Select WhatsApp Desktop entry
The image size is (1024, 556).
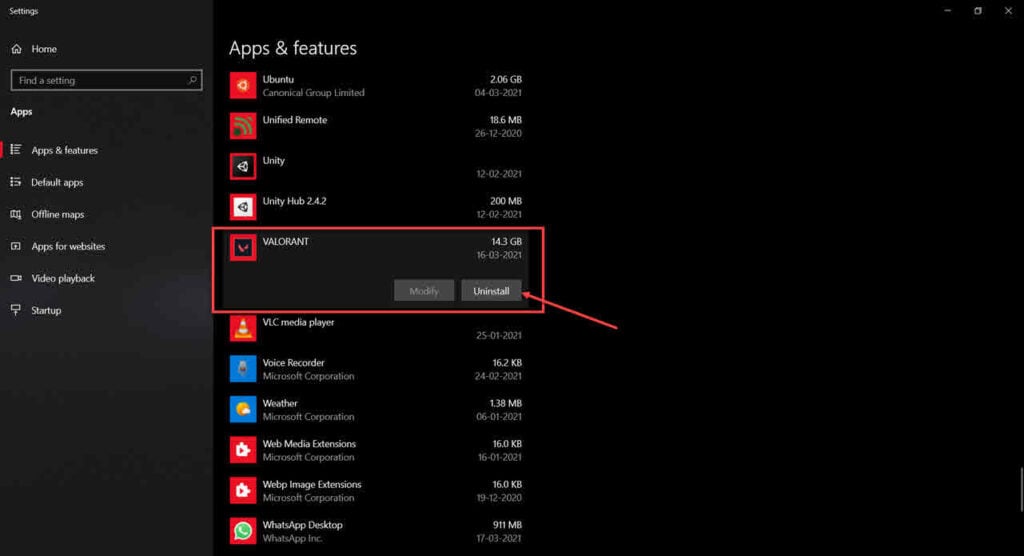click(x=302, y=525)
